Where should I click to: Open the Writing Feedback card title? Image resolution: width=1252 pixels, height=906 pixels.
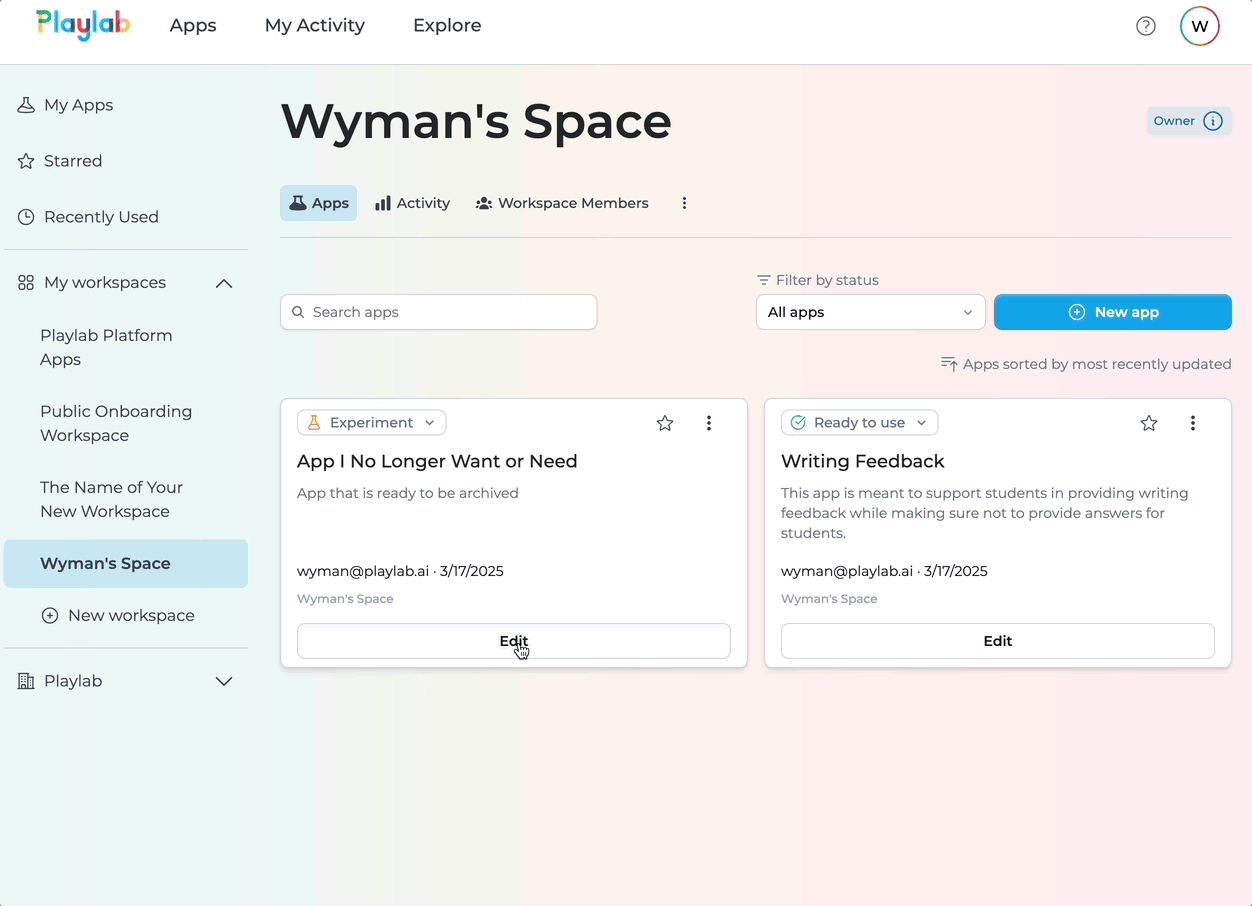[863, 461]
